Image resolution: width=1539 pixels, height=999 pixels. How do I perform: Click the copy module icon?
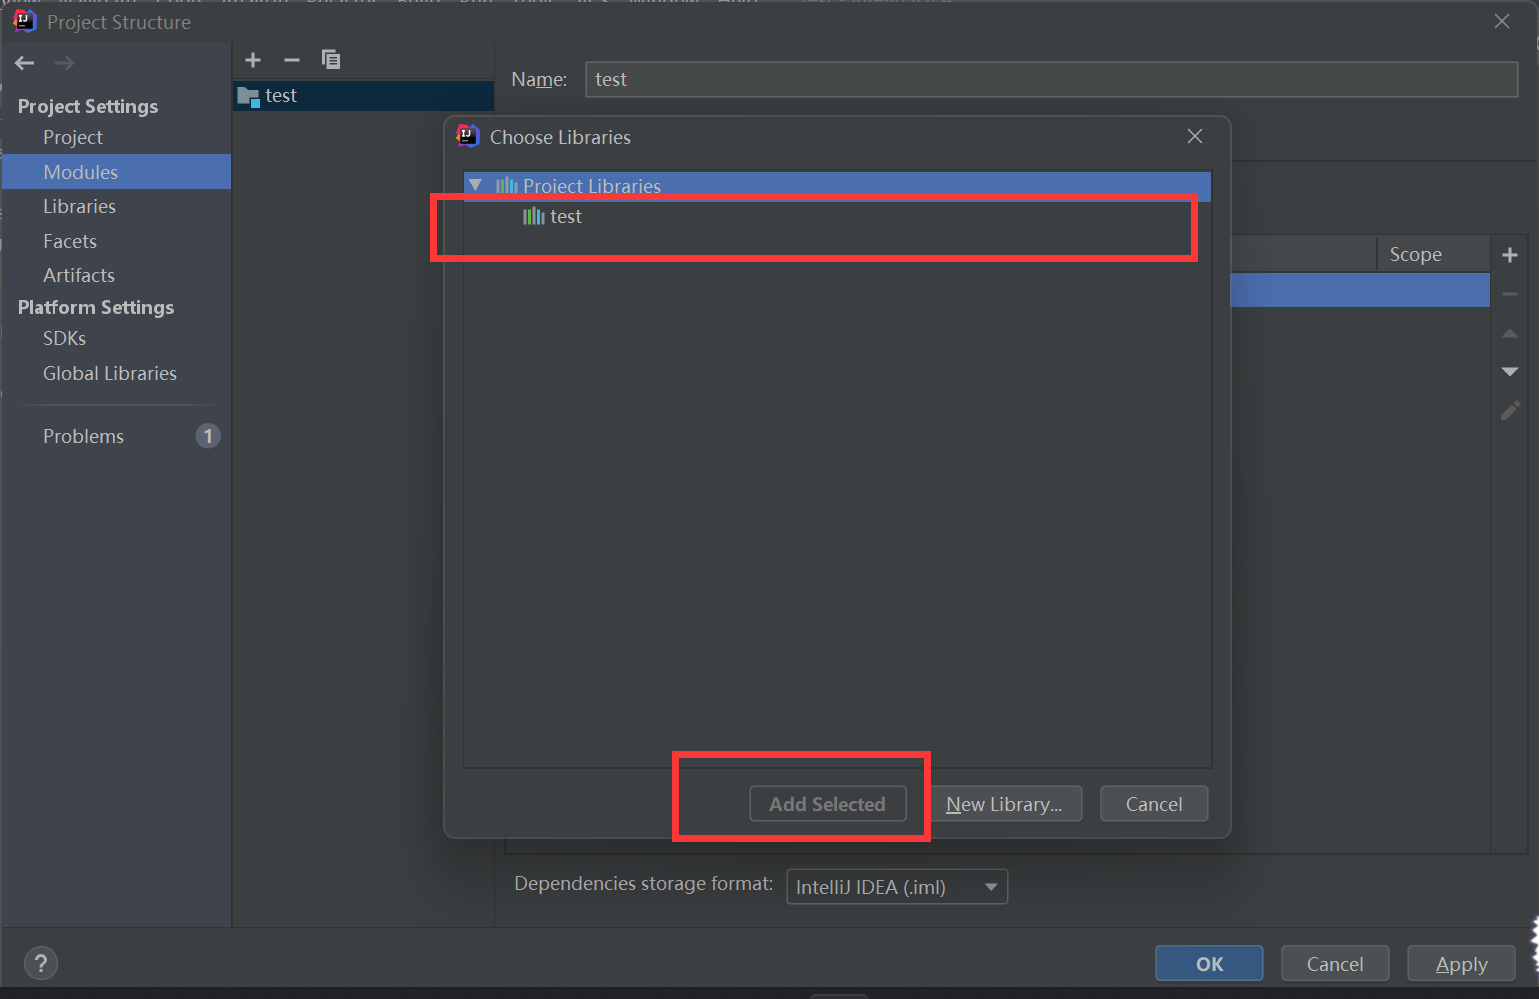tap(331, 60)
